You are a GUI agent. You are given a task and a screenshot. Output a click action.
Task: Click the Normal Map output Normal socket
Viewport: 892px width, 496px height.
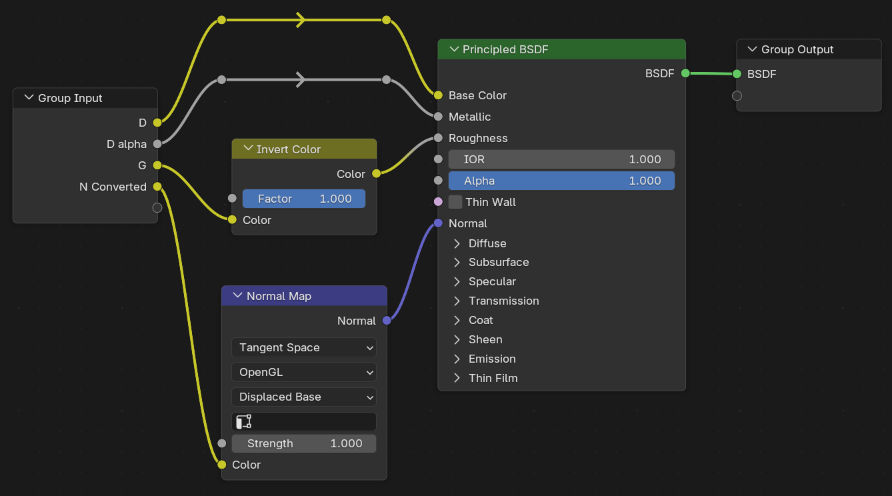tap(387, 321)
